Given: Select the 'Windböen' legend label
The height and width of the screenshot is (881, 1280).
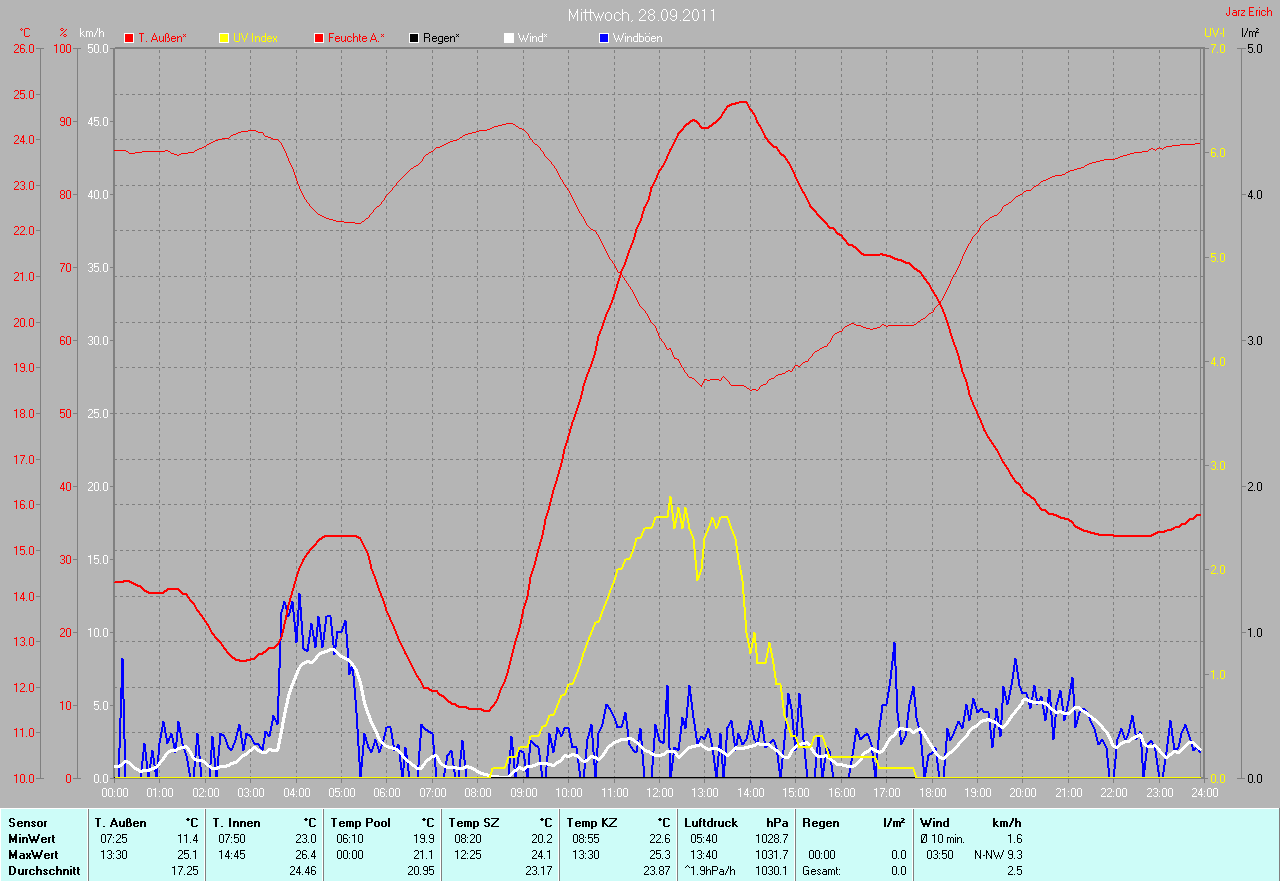Looking at the screenshot, I should (x=637, y=38).
